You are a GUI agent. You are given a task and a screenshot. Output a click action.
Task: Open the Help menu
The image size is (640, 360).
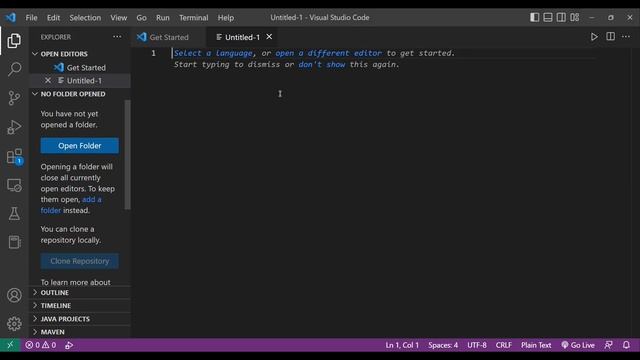[225, 18]
